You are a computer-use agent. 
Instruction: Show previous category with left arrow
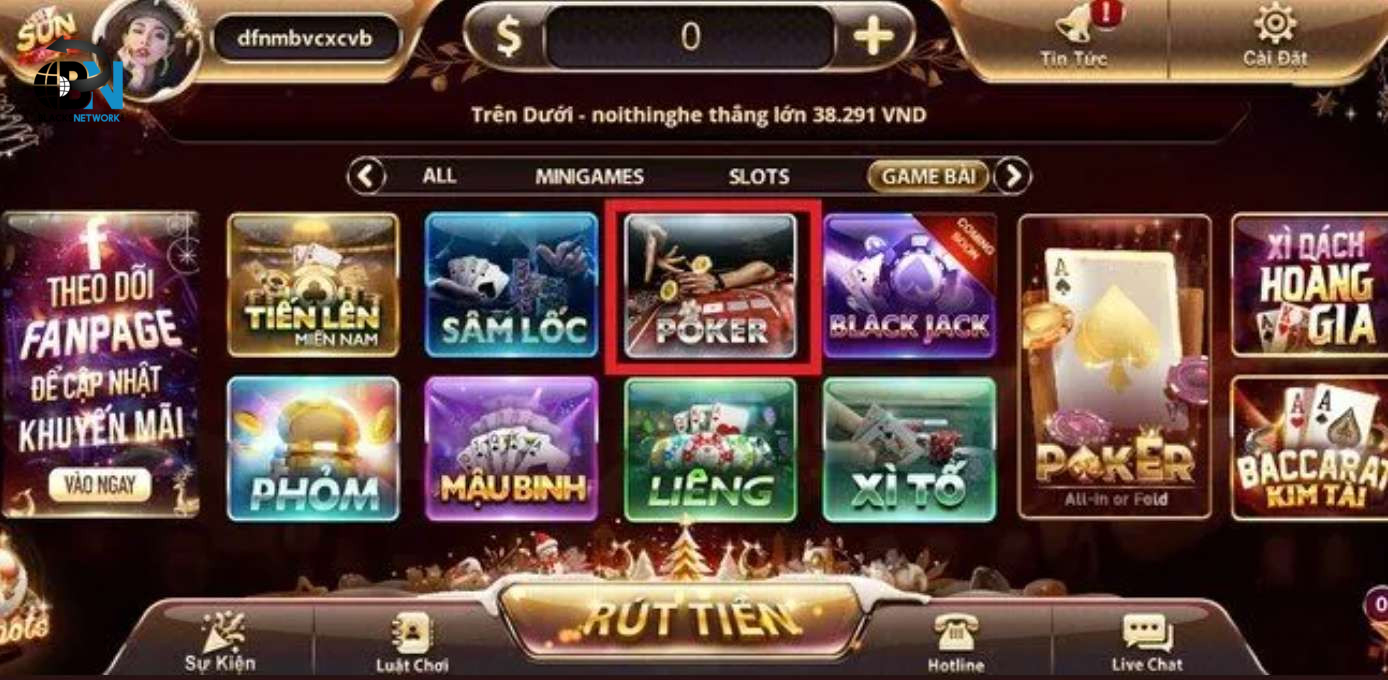pyautogui.click(x=367, y=177)
